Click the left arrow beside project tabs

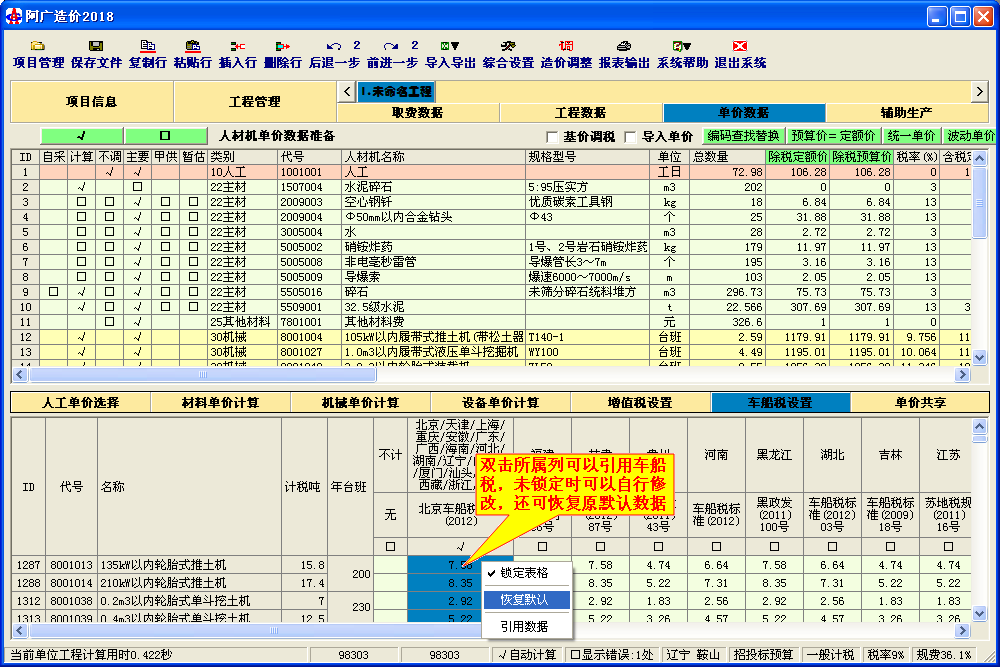coord(346,92)
